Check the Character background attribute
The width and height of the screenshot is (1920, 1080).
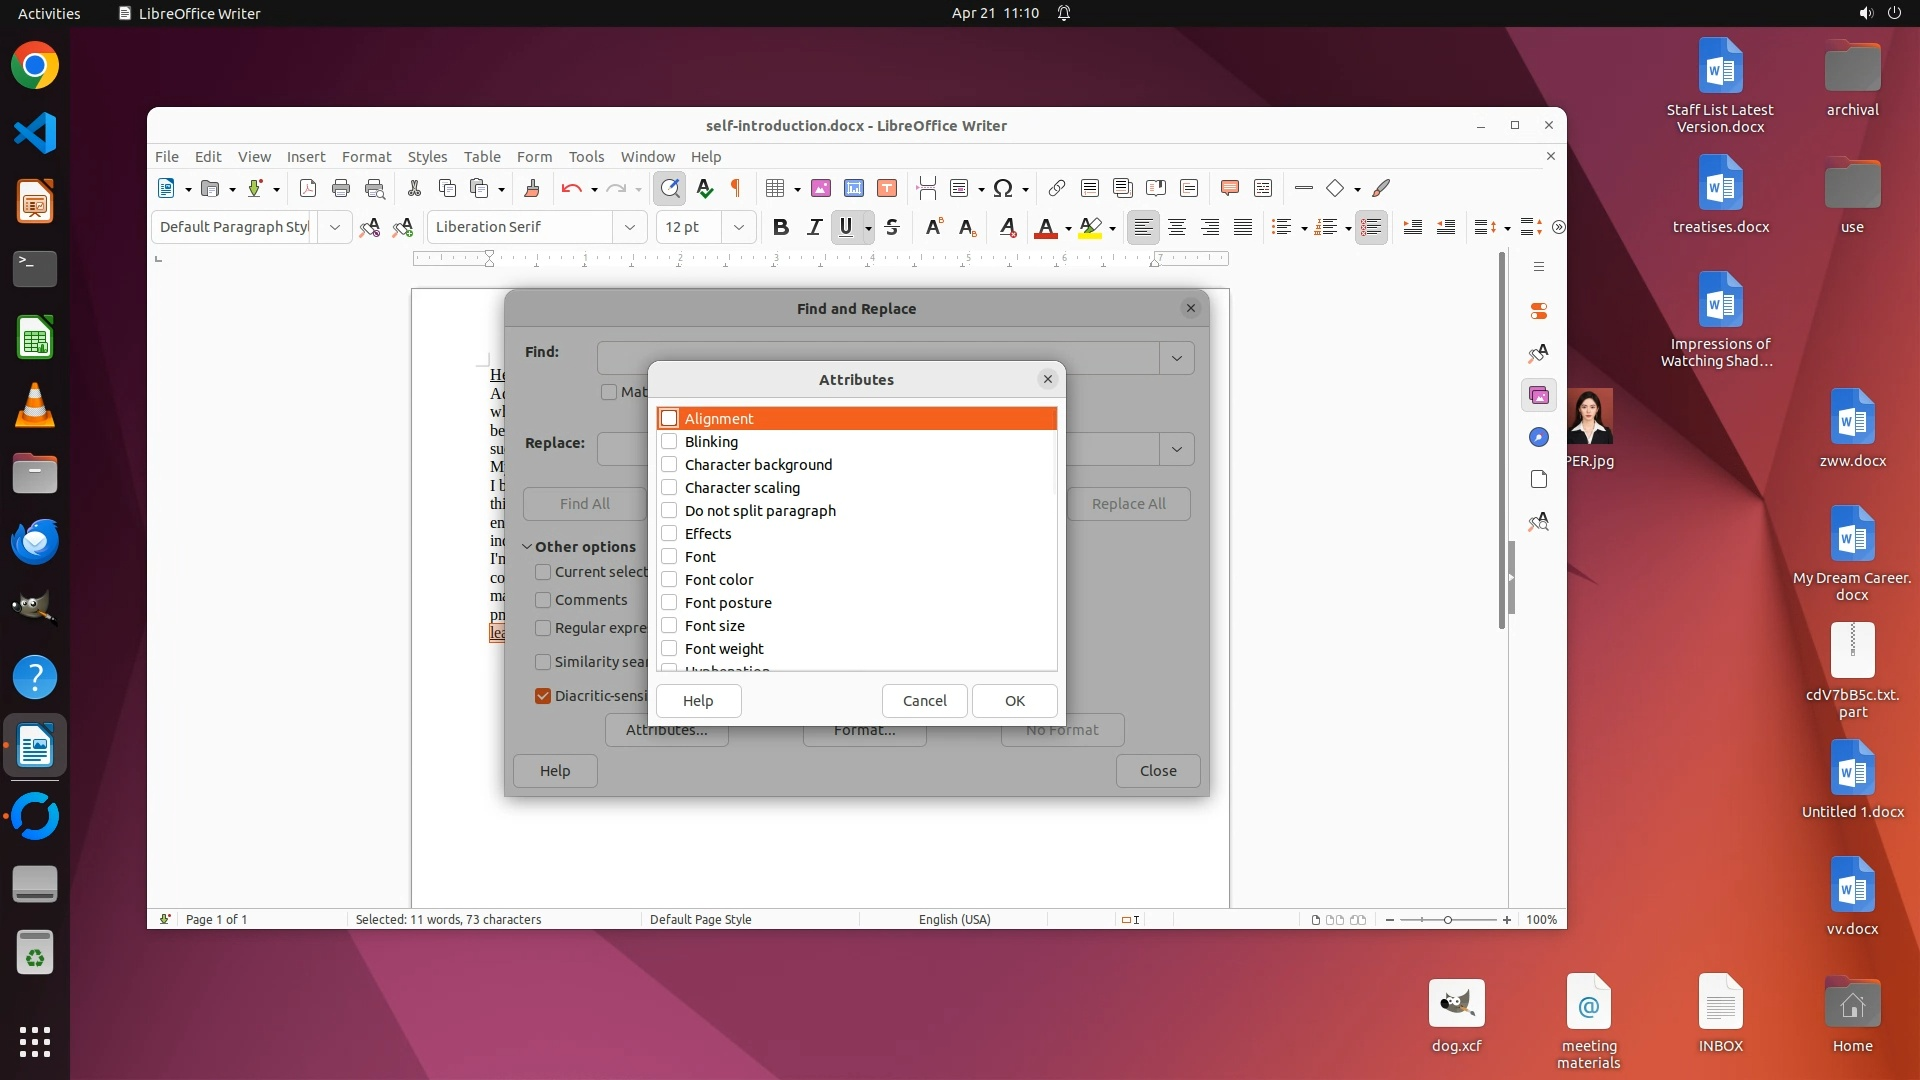click(x=670, y=464)
